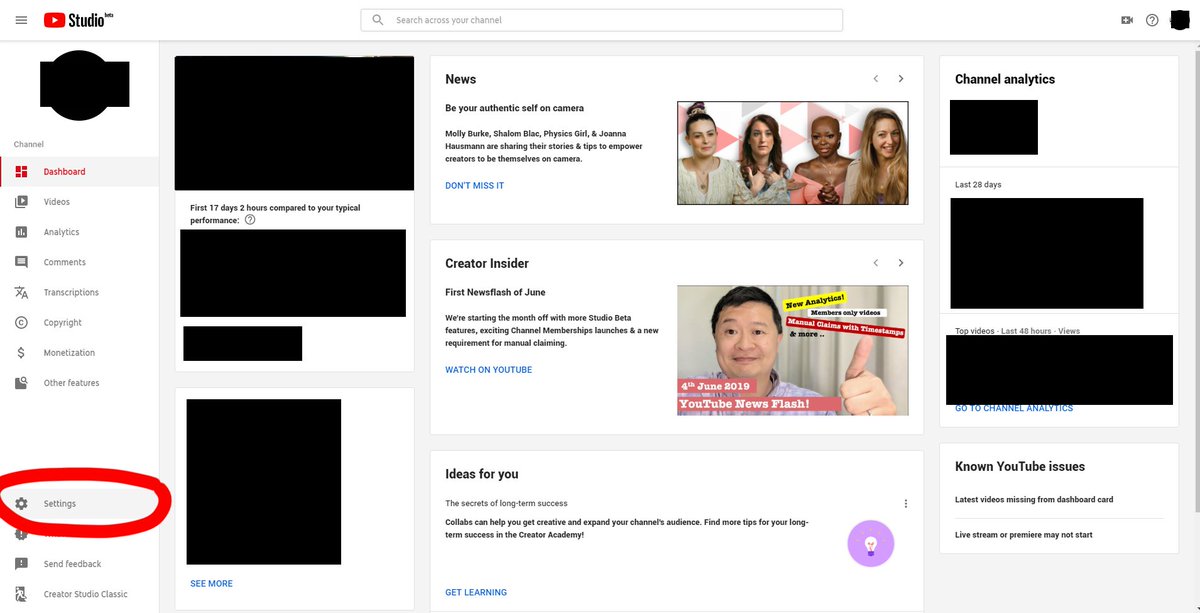The height and width of the screenshot is (613, 1200).
Task: Click WATCH ON YOUTUBE link
Action: pyautogui.click(x=489, y=370)
